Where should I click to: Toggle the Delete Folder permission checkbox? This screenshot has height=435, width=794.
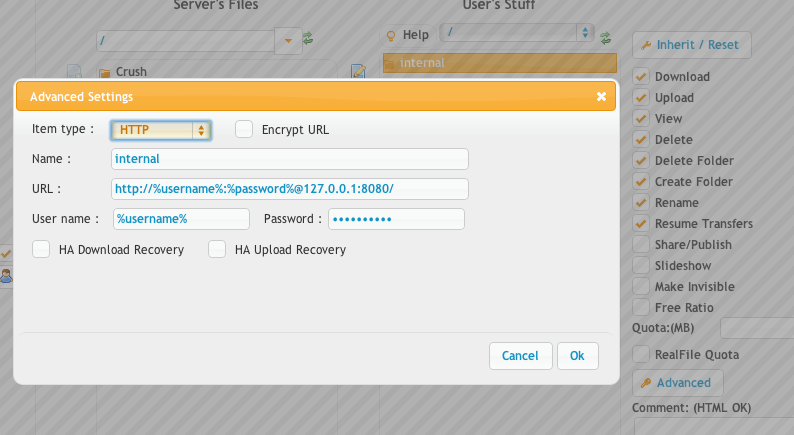tap(641, 161)
